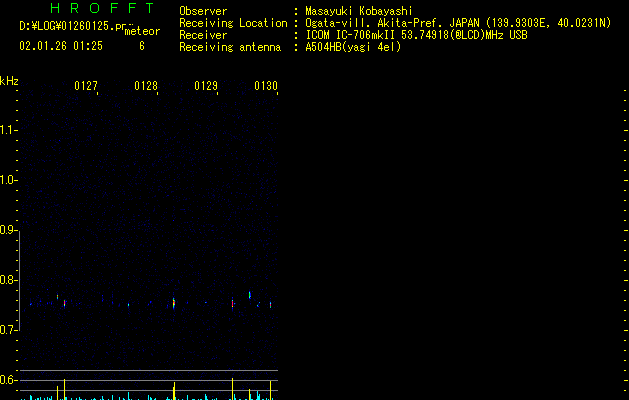Click the Receiving antenna label
Screen dimensions: 629x400
[230, 47]
